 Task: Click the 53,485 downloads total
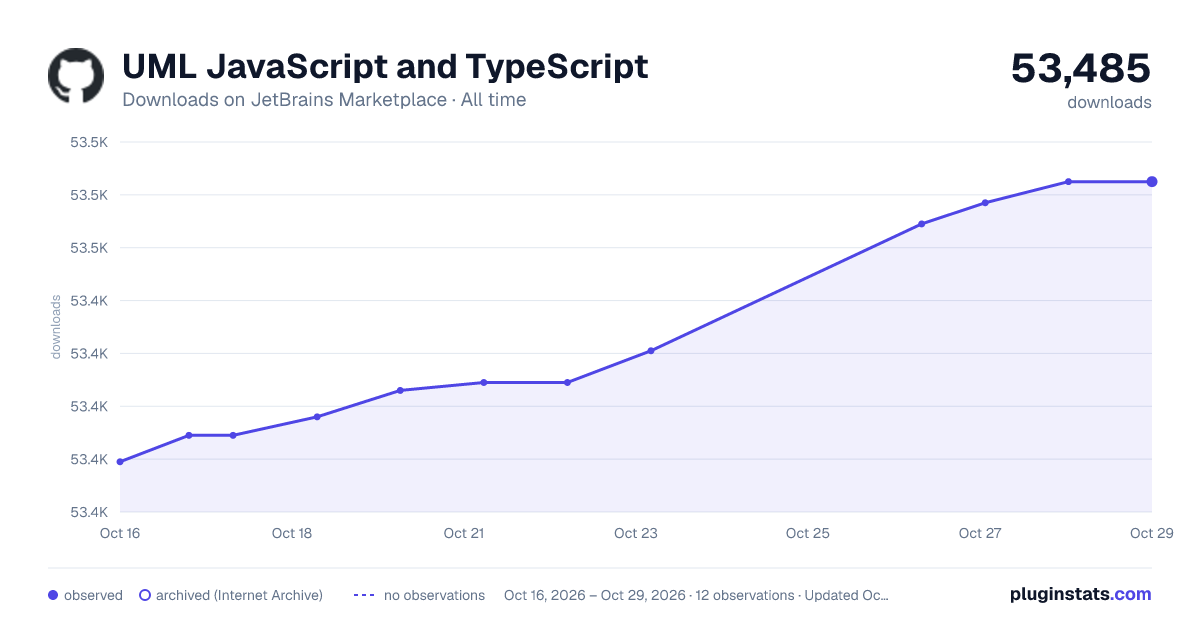click(x=1081, y=69)
